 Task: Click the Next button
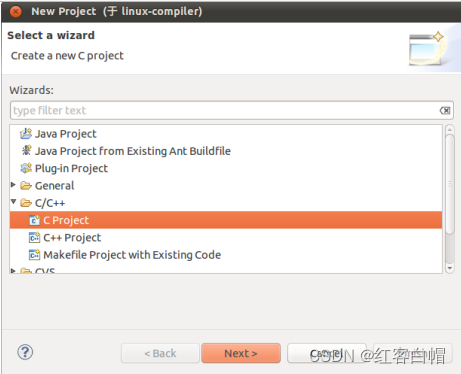(241, 353)
